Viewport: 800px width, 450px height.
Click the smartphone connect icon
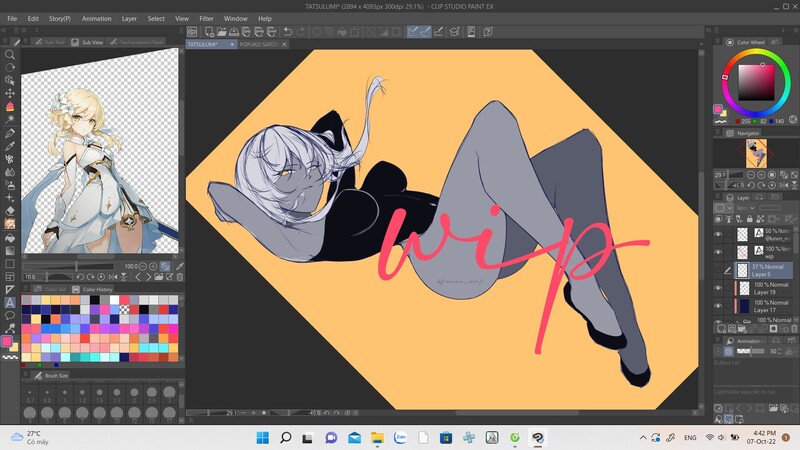pyautogui.click(x=471, y=32)
